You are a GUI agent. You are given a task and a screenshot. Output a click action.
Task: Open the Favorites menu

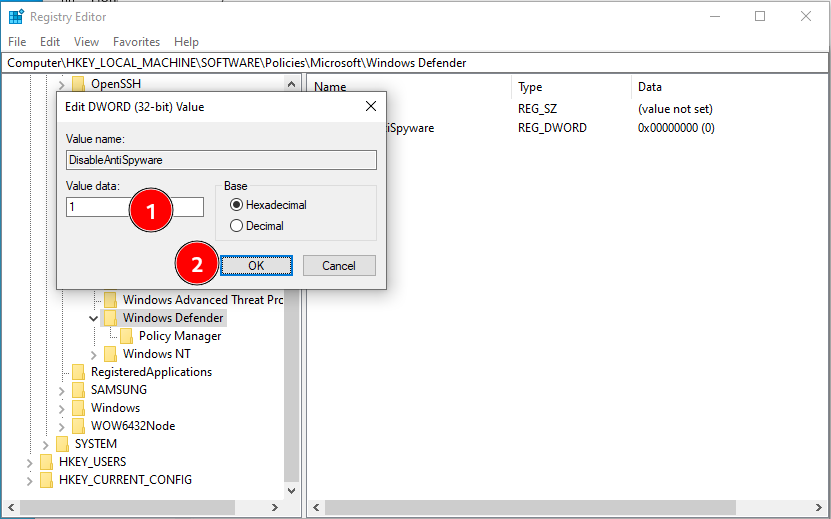[136, 42]
